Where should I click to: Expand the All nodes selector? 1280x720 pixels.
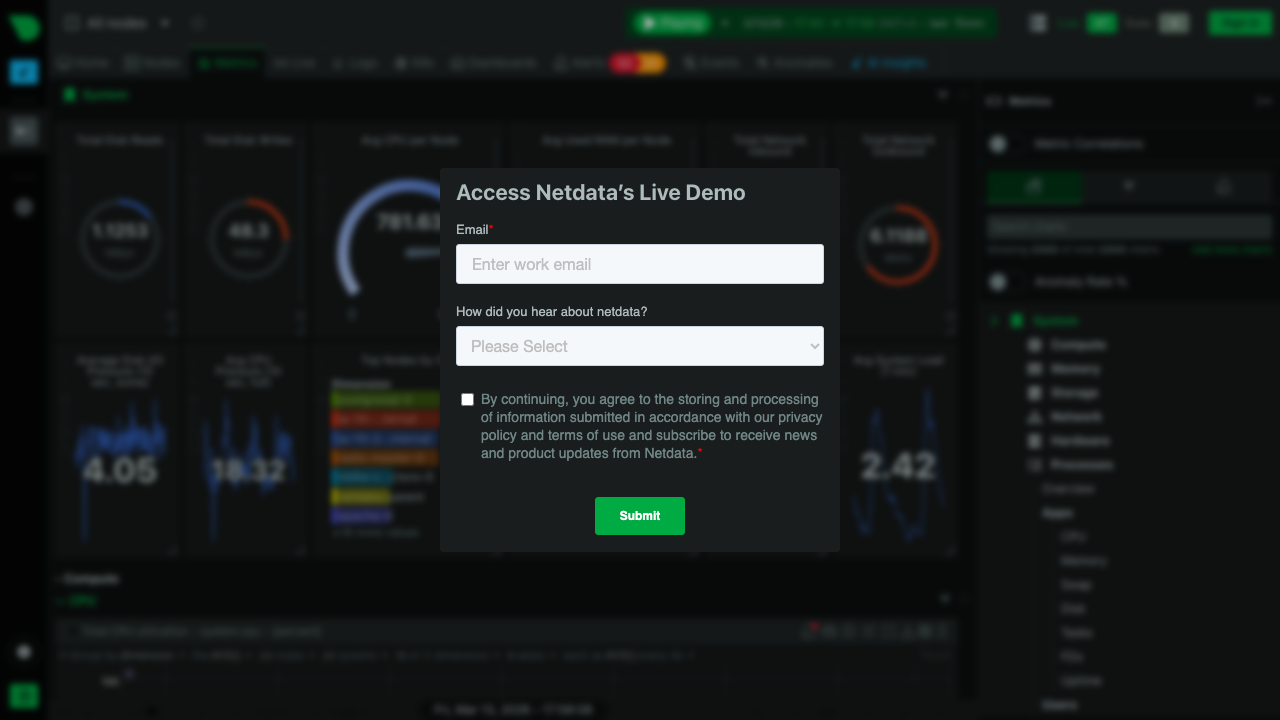click(165, 22)
